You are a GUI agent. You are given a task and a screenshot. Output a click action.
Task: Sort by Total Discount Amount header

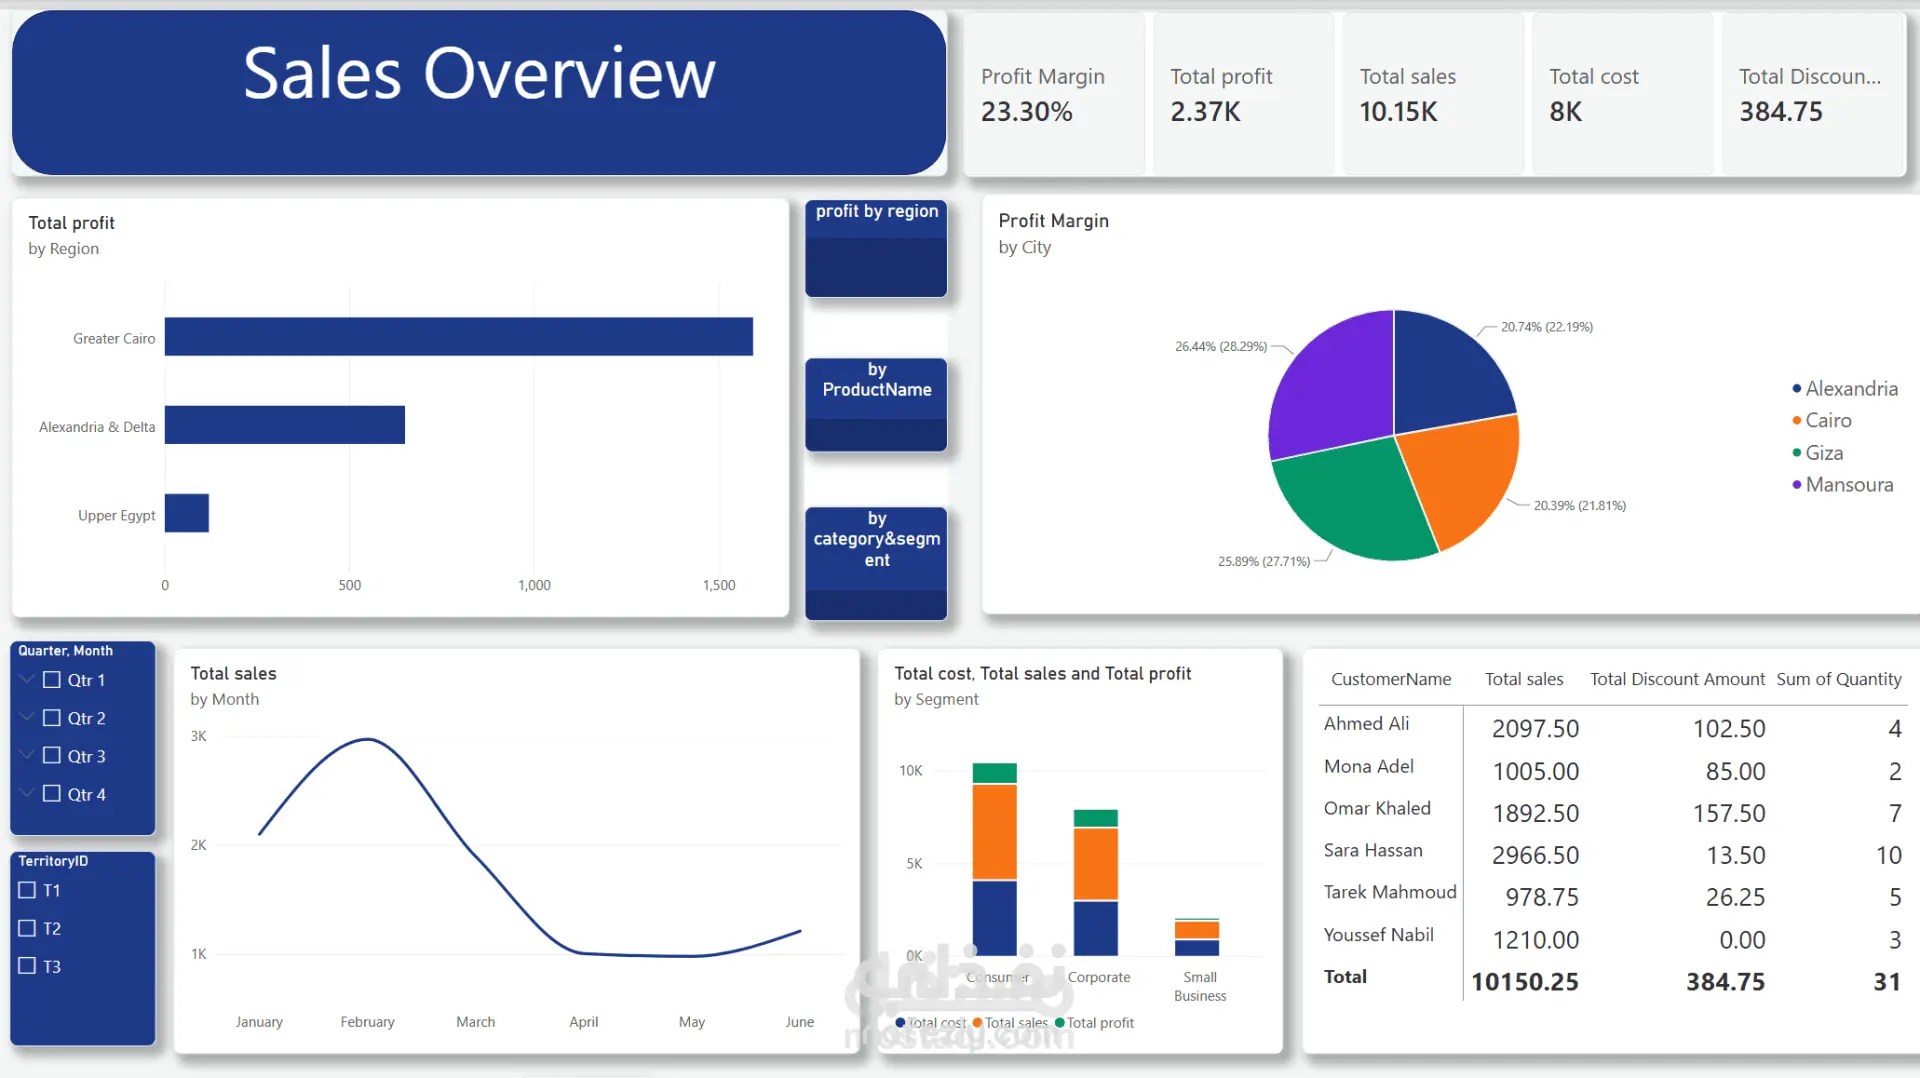tap(1677, 679)
